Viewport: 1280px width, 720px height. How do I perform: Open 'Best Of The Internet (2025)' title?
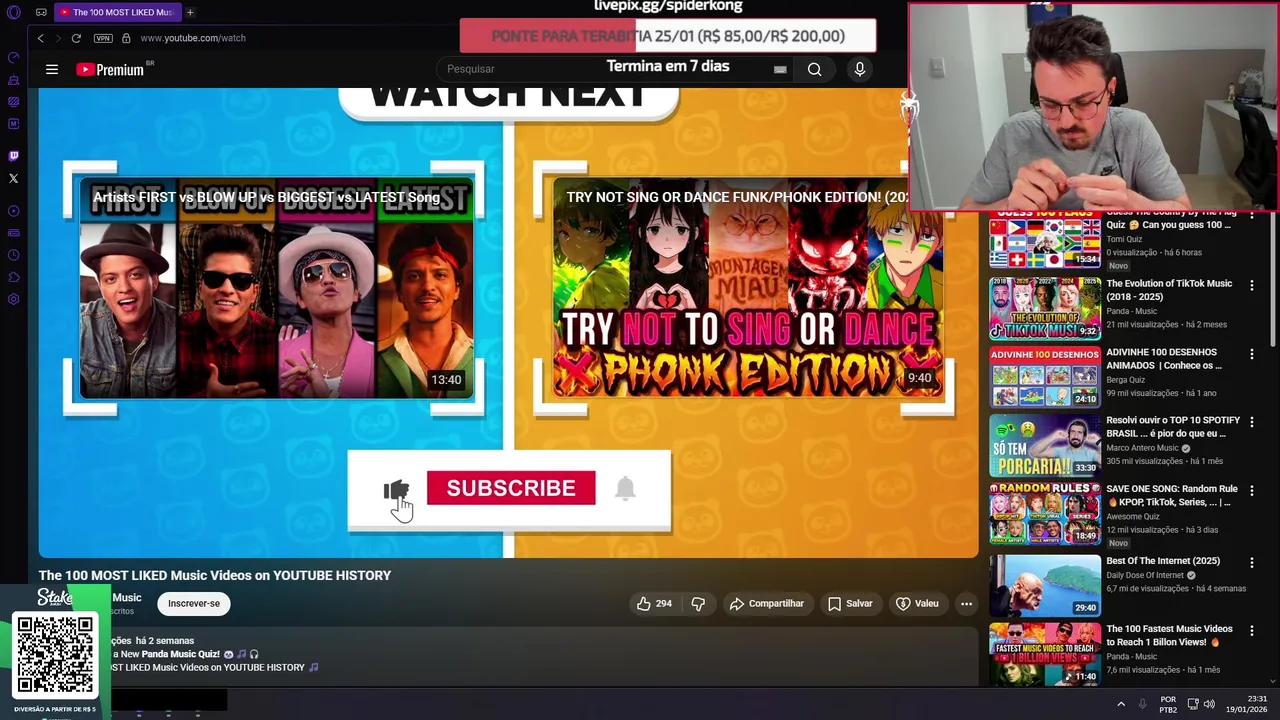[x=1163, y=561]
